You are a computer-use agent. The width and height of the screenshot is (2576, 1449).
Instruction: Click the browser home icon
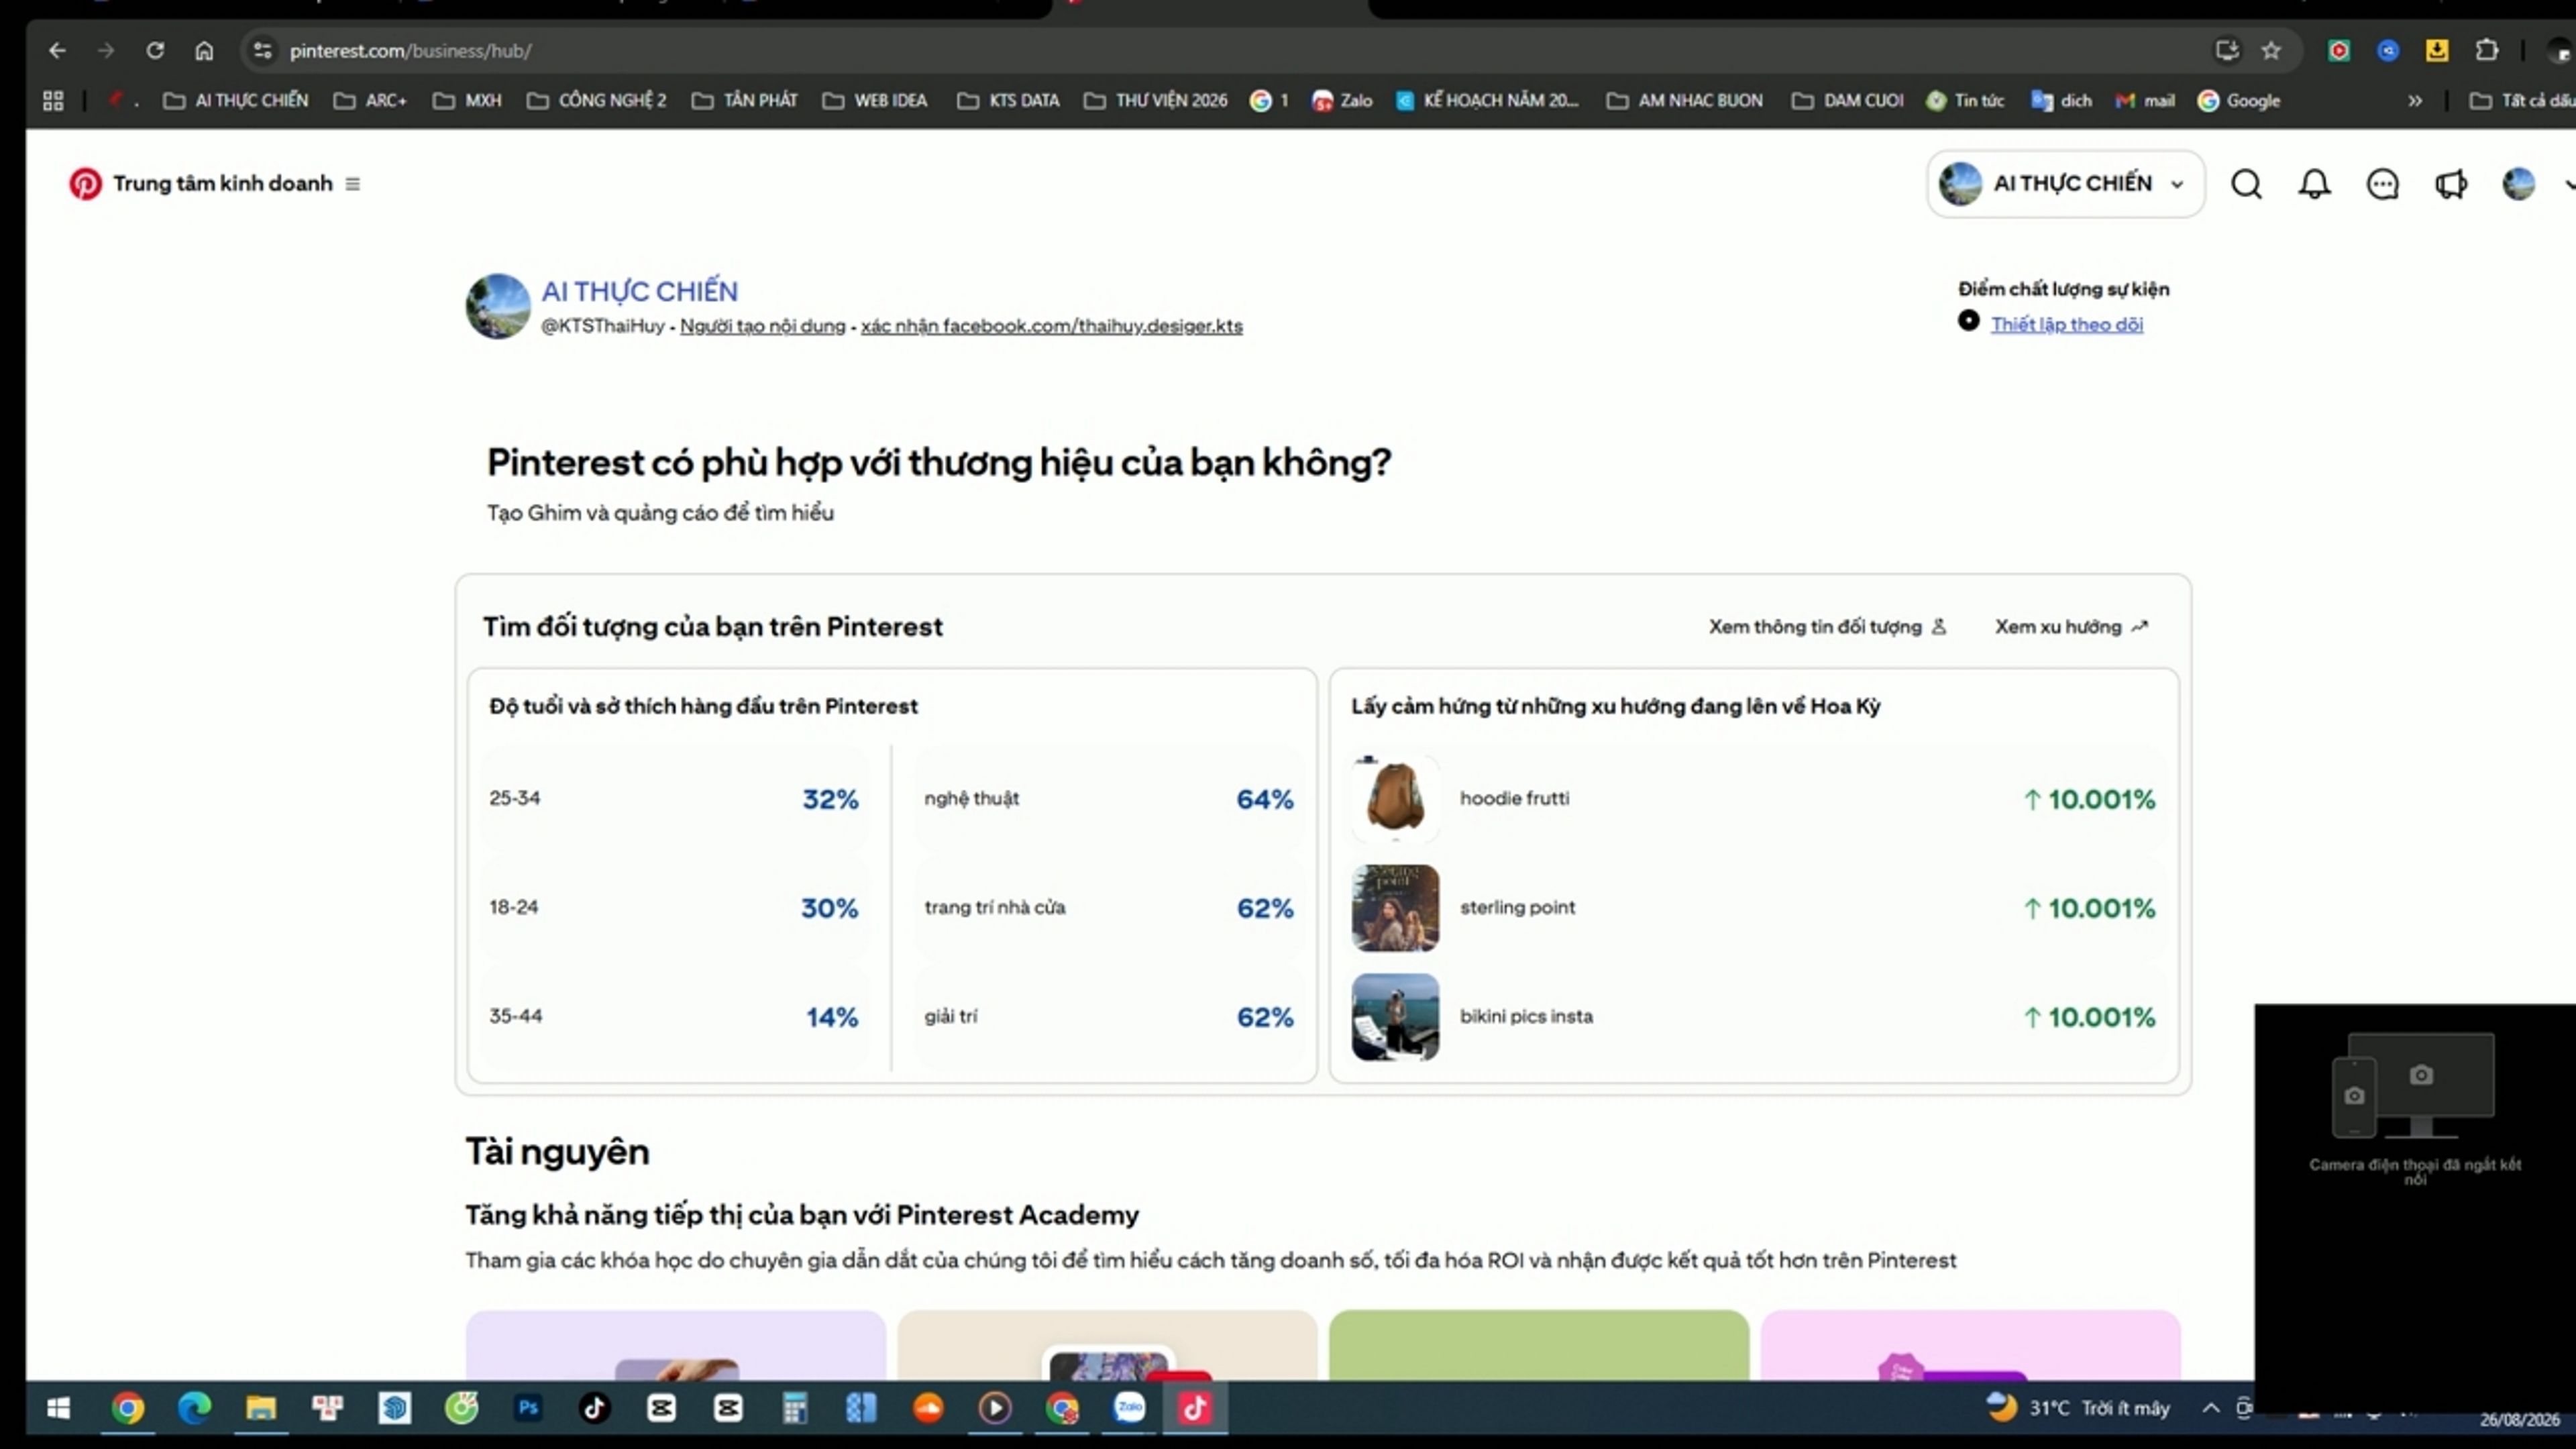point(204,50)
